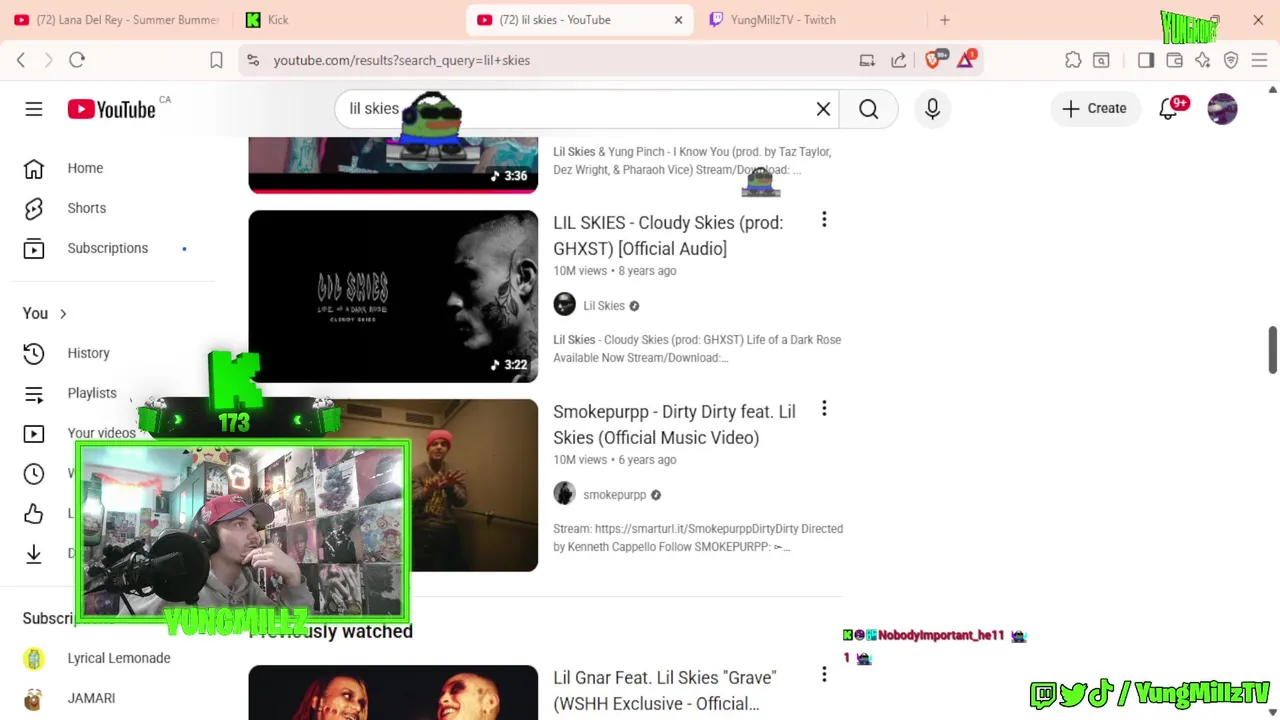
Task: Open the Brave Shields lion icon
Action: click(x=933, y=60)
